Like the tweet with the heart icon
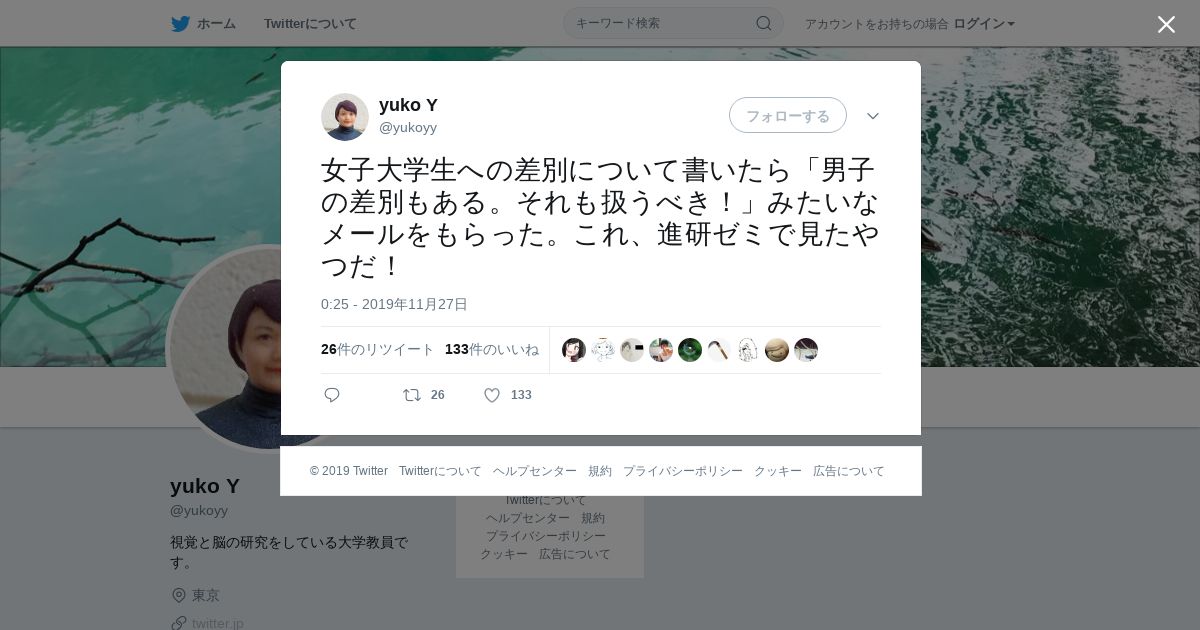Image resolution: width=1200 pixels, height=630 pixels. click(492, 395)
